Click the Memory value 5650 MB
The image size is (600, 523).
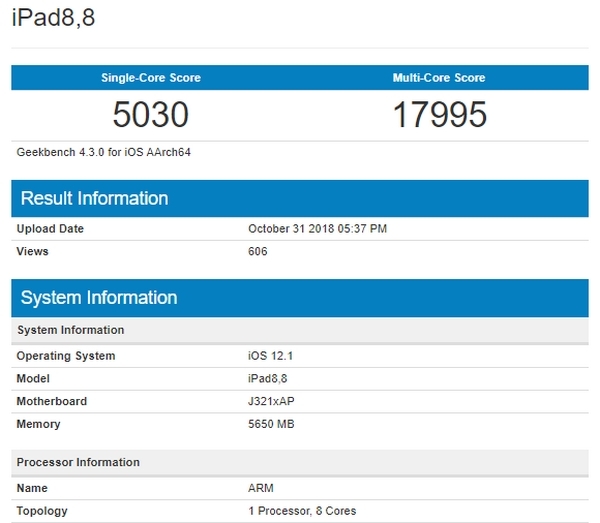(x=271, y=424)
